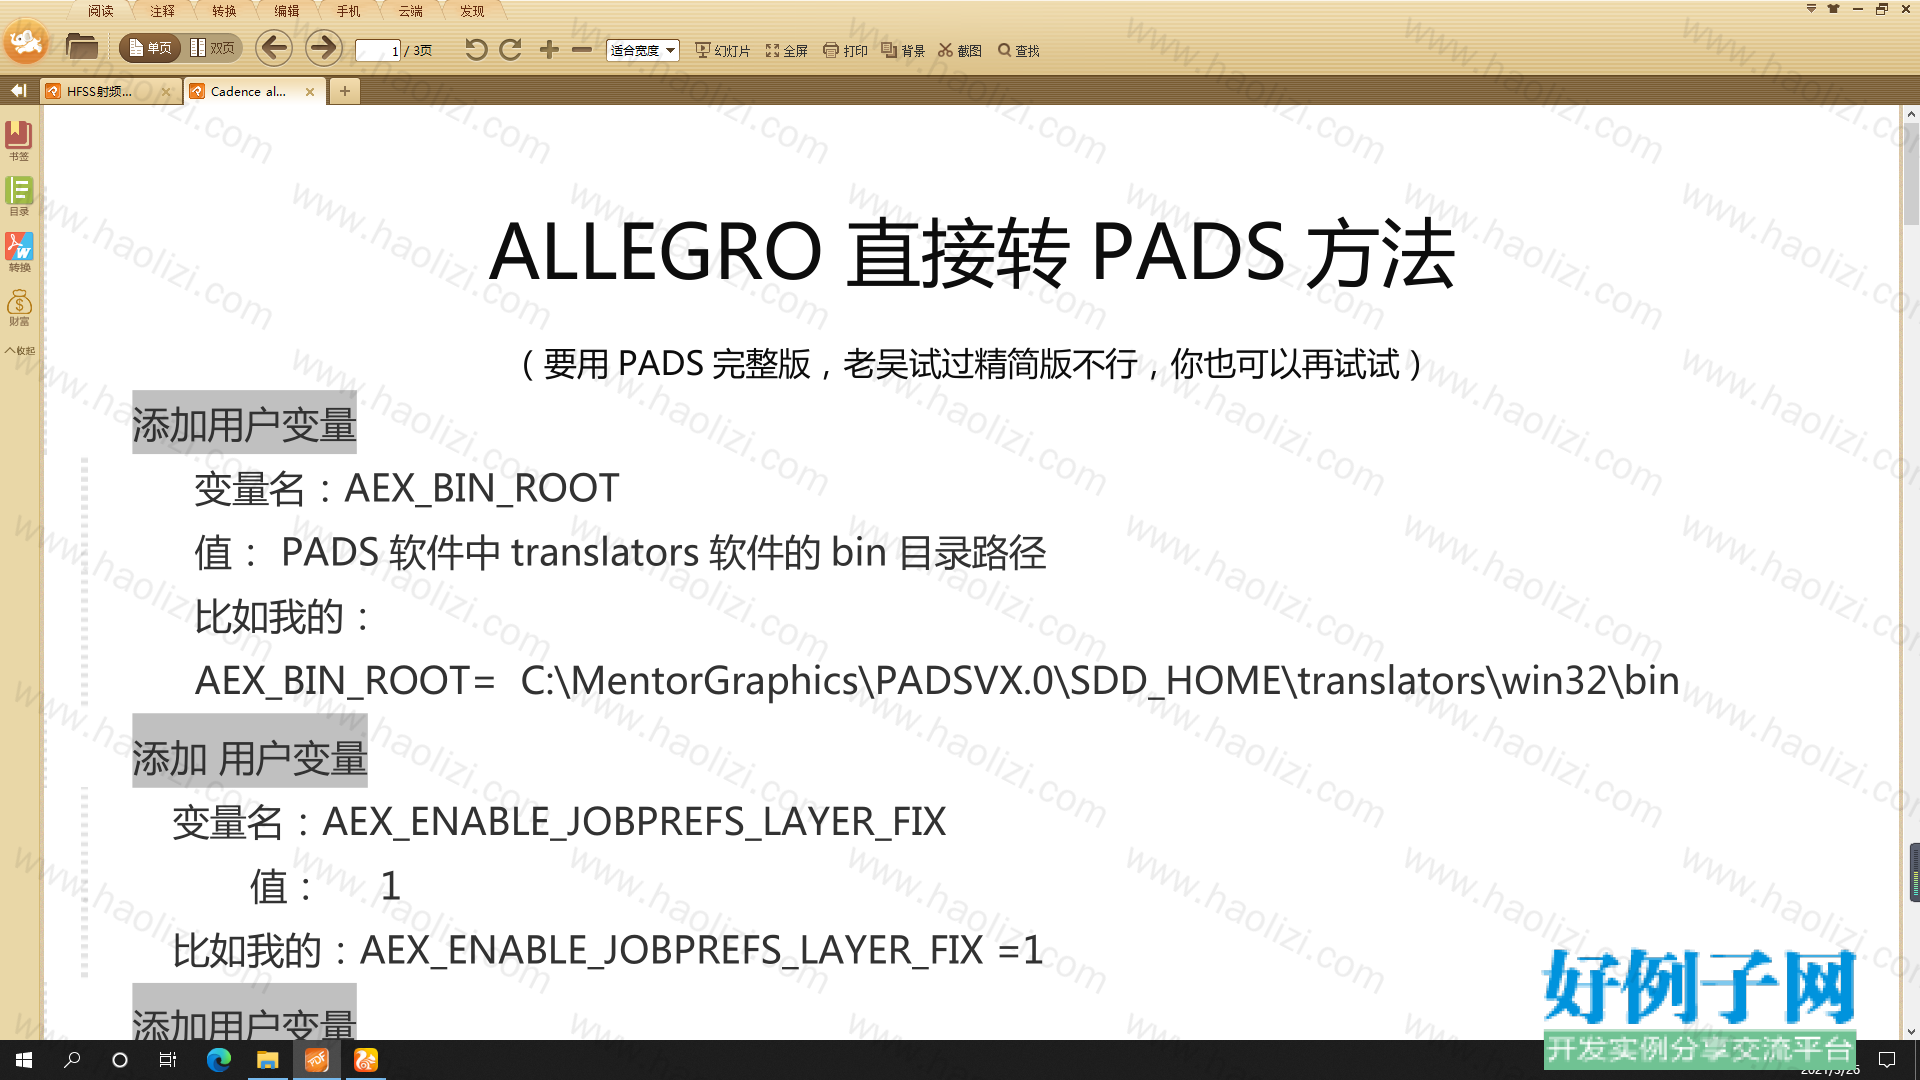Open the 云端 (Cloud) tab
The width and height of the screenshot is (1920, 1080).
click(410, 11)
